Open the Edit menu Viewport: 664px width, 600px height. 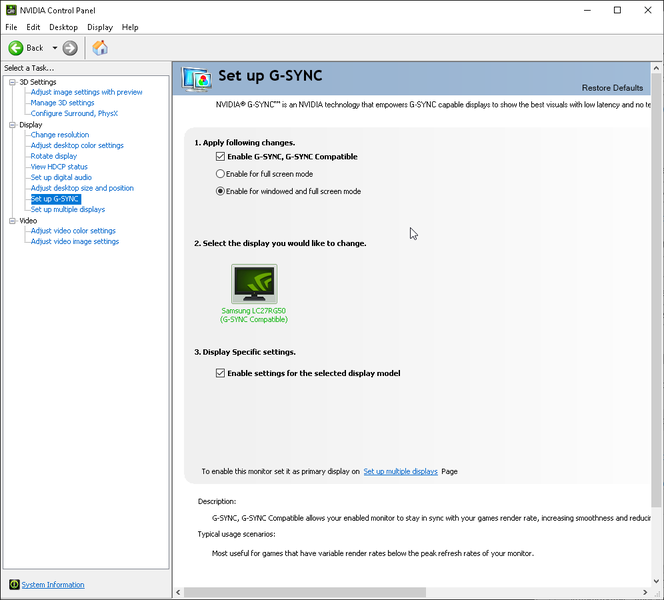pyautogui.click(x=33, y=27)
